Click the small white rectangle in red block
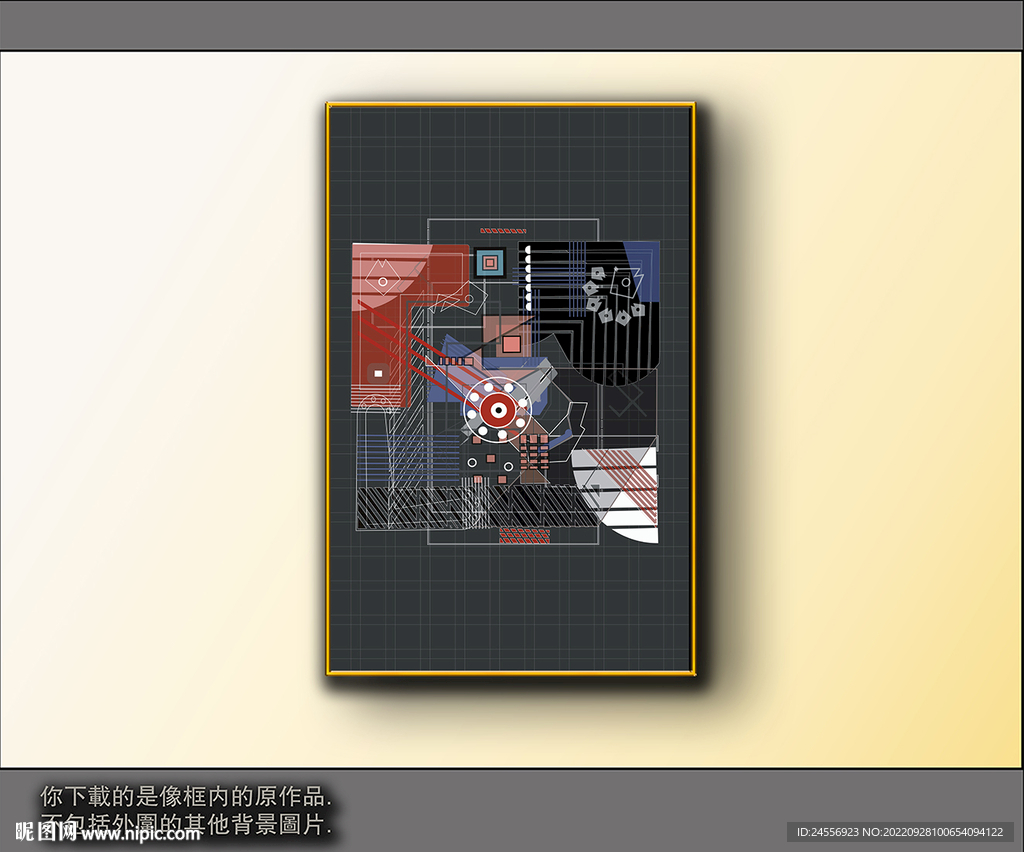The width and height of the screenshot is (1024, 852). (x=378, y=374)
